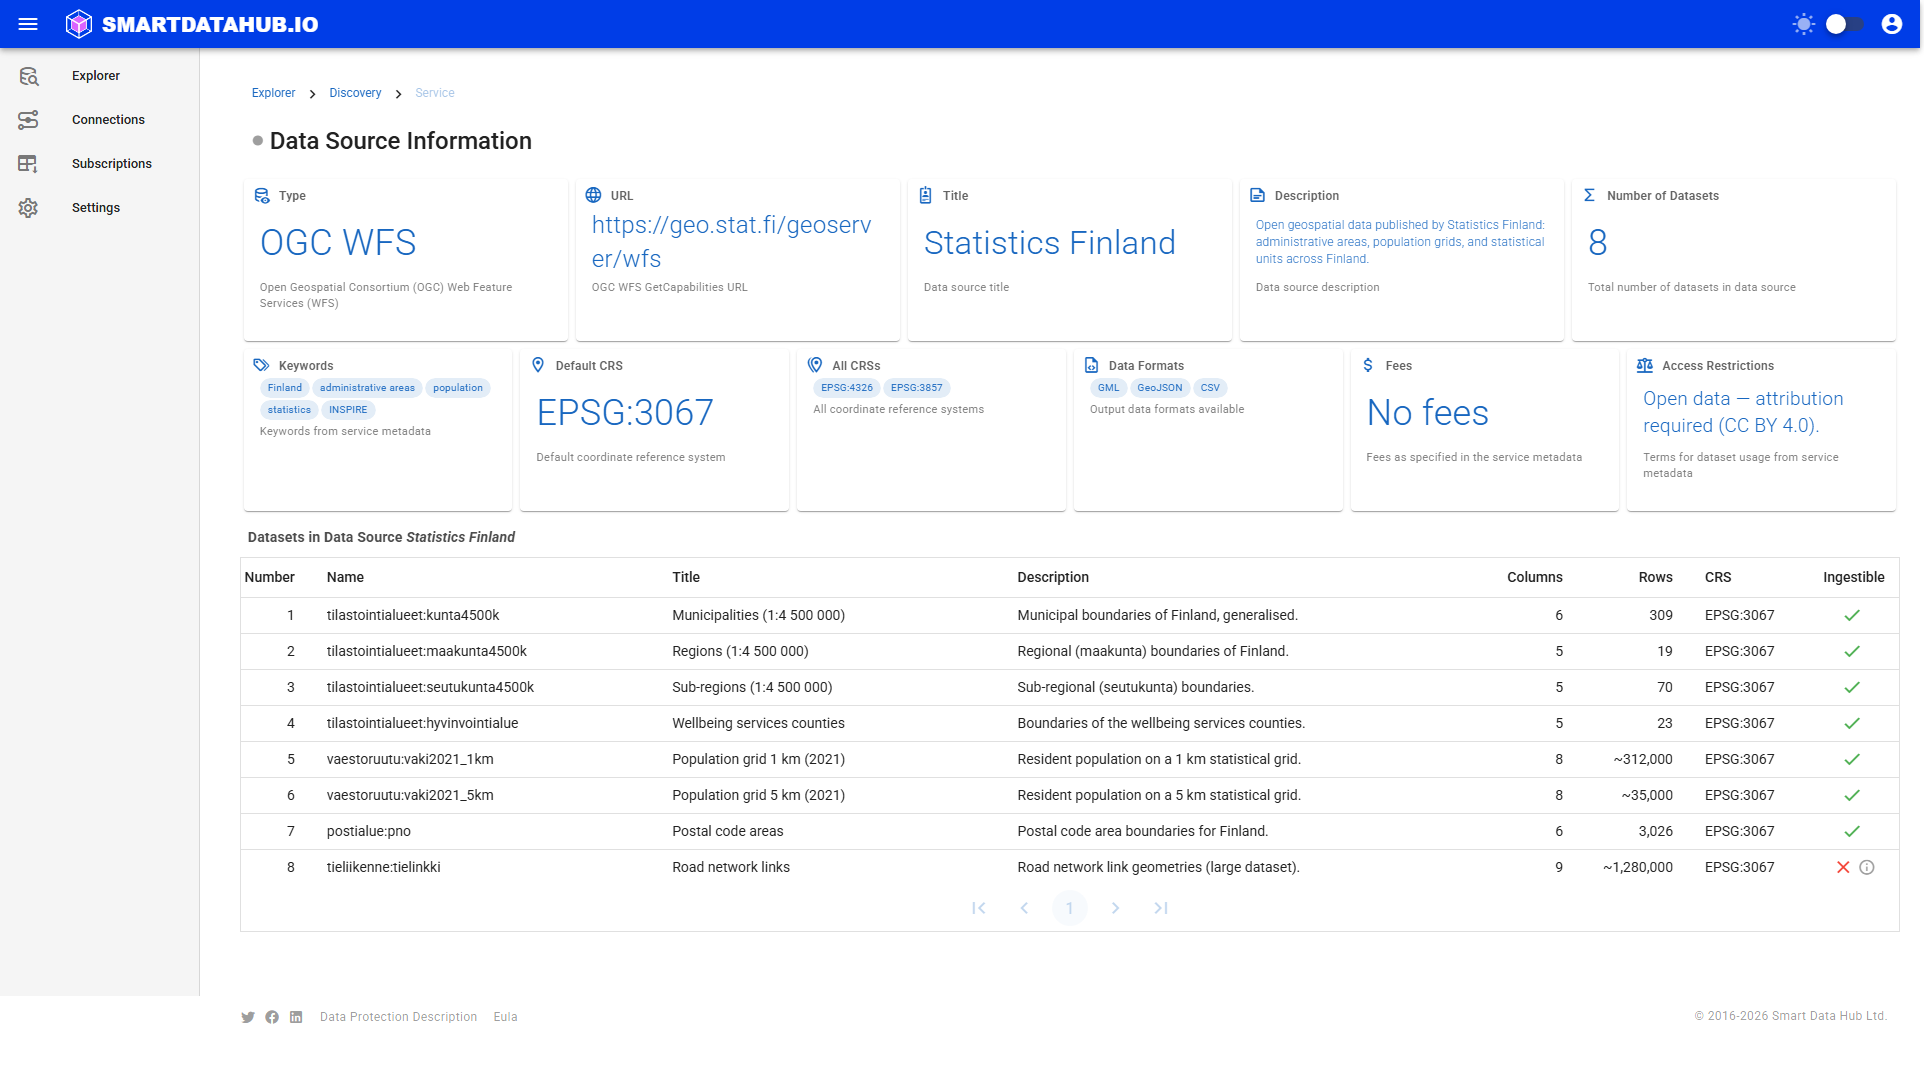Viewport: 1924px width, 1080px height.
Task: Click the Columns column header
Action: coord(1534,577)
